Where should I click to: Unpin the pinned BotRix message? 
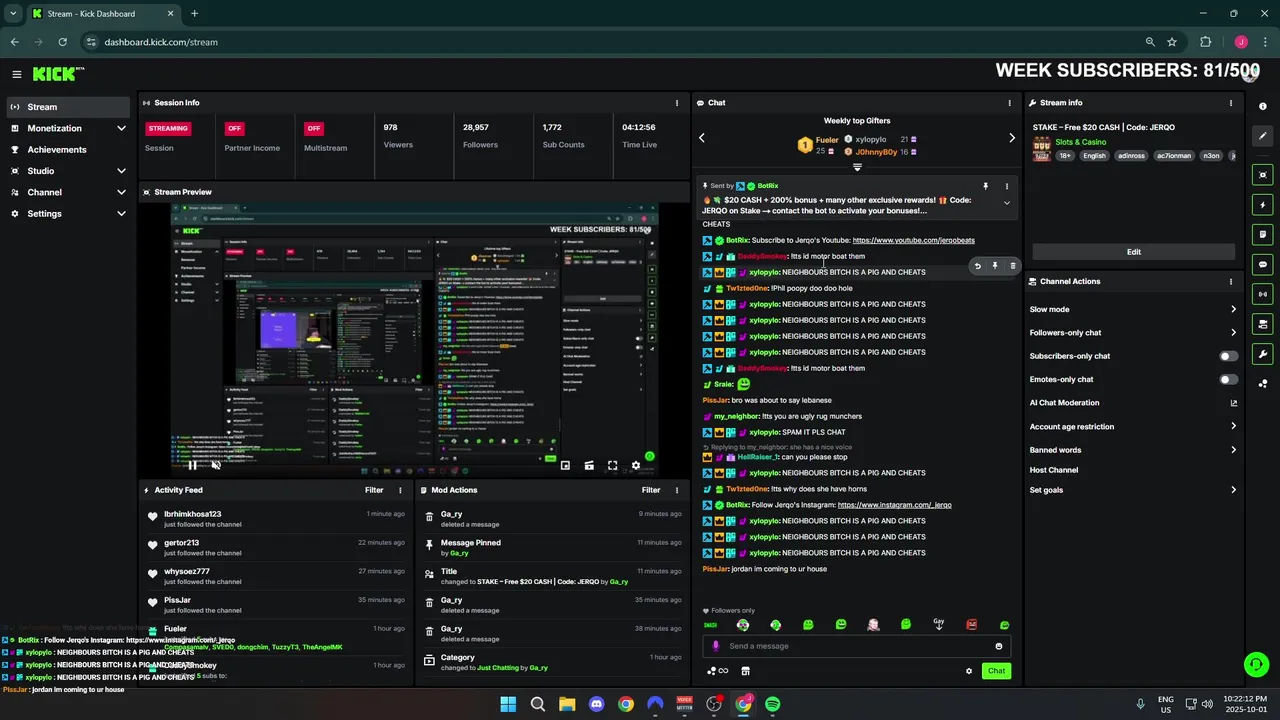tap(985, 186)
